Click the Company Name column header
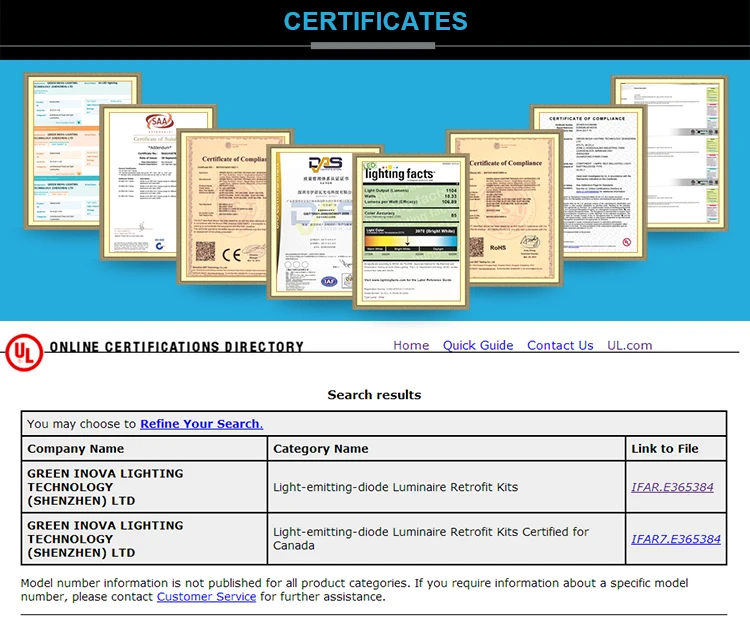 (76, 449)
